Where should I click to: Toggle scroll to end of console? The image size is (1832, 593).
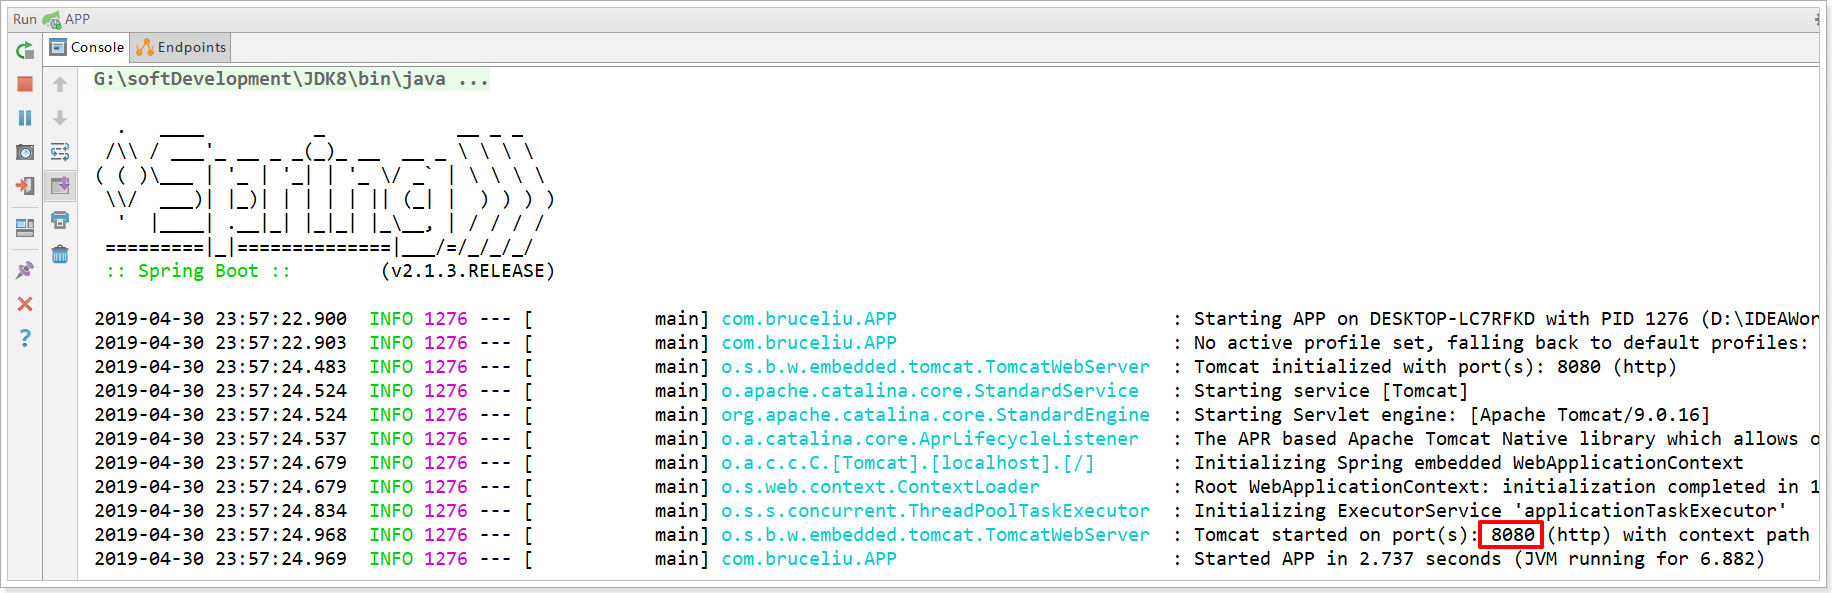click(60, 186)
